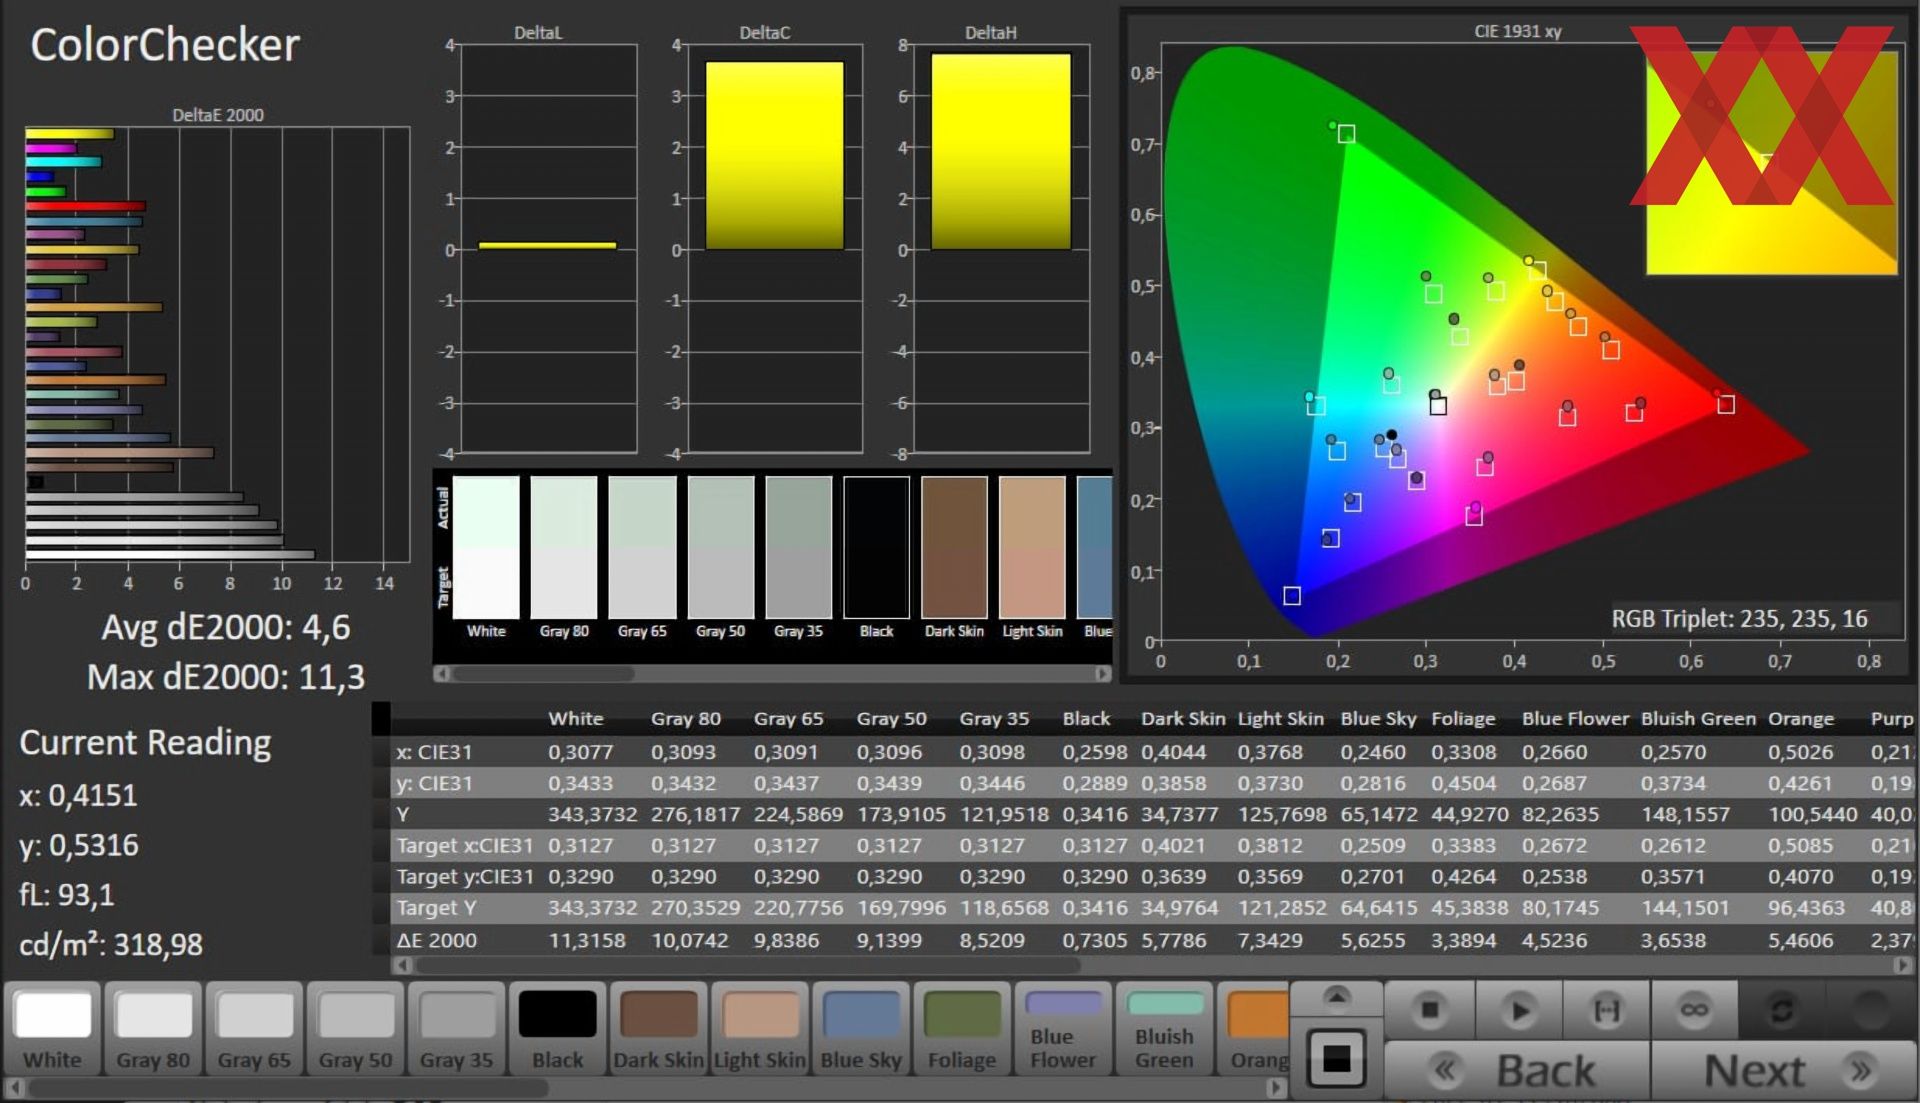Go to the Next page
The image size is (1920, 1103).
pos(1784,1071)
